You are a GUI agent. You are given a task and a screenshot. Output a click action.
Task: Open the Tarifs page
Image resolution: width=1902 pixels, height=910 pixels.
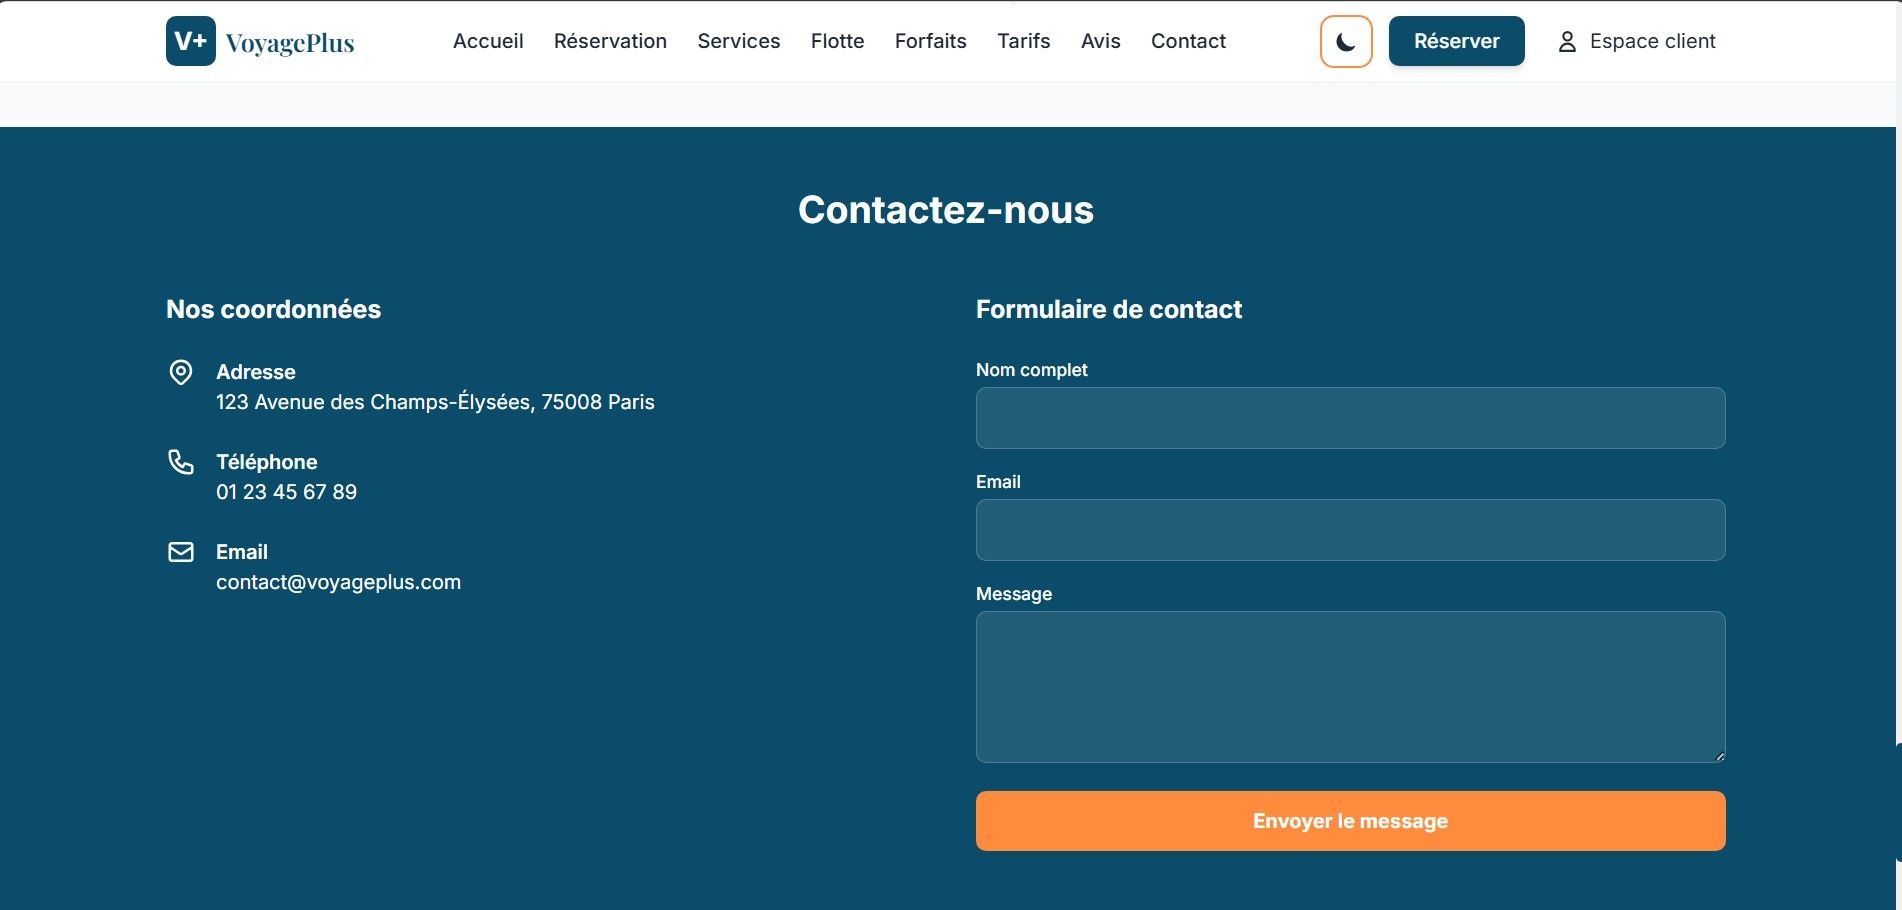1023,41
